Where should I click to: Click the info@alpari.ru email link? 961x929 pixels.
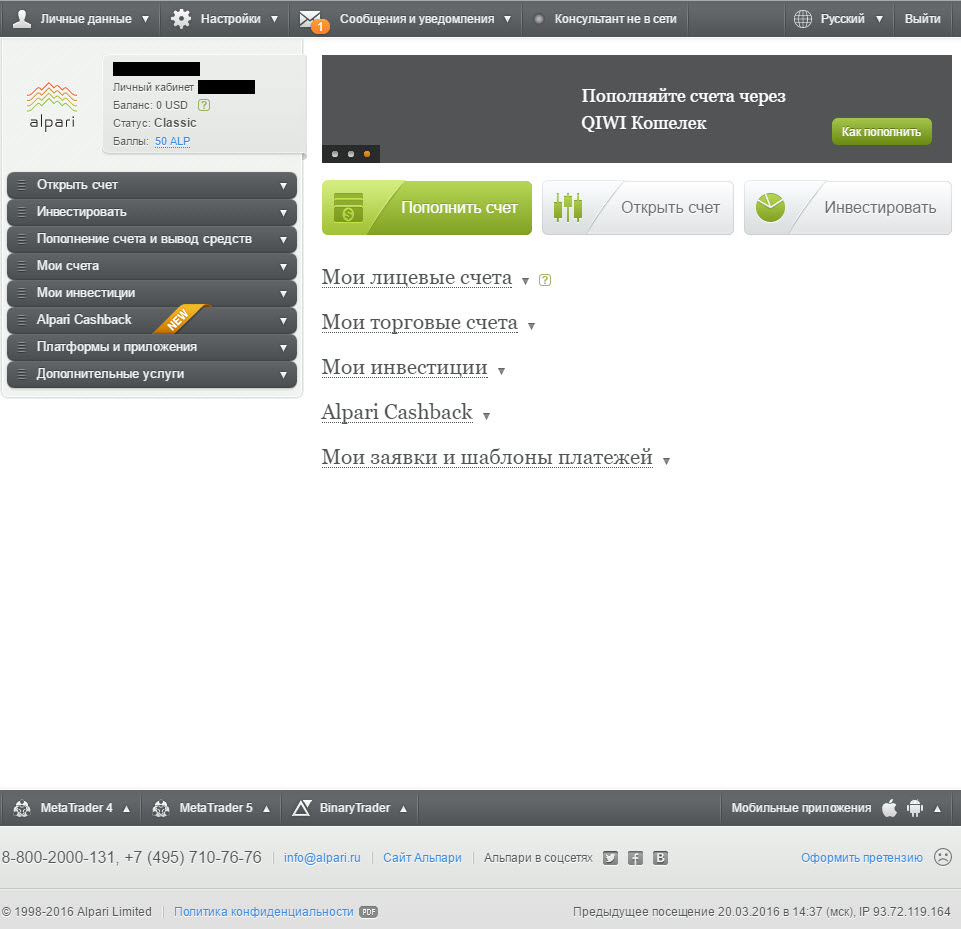click(x=322, y=858)
